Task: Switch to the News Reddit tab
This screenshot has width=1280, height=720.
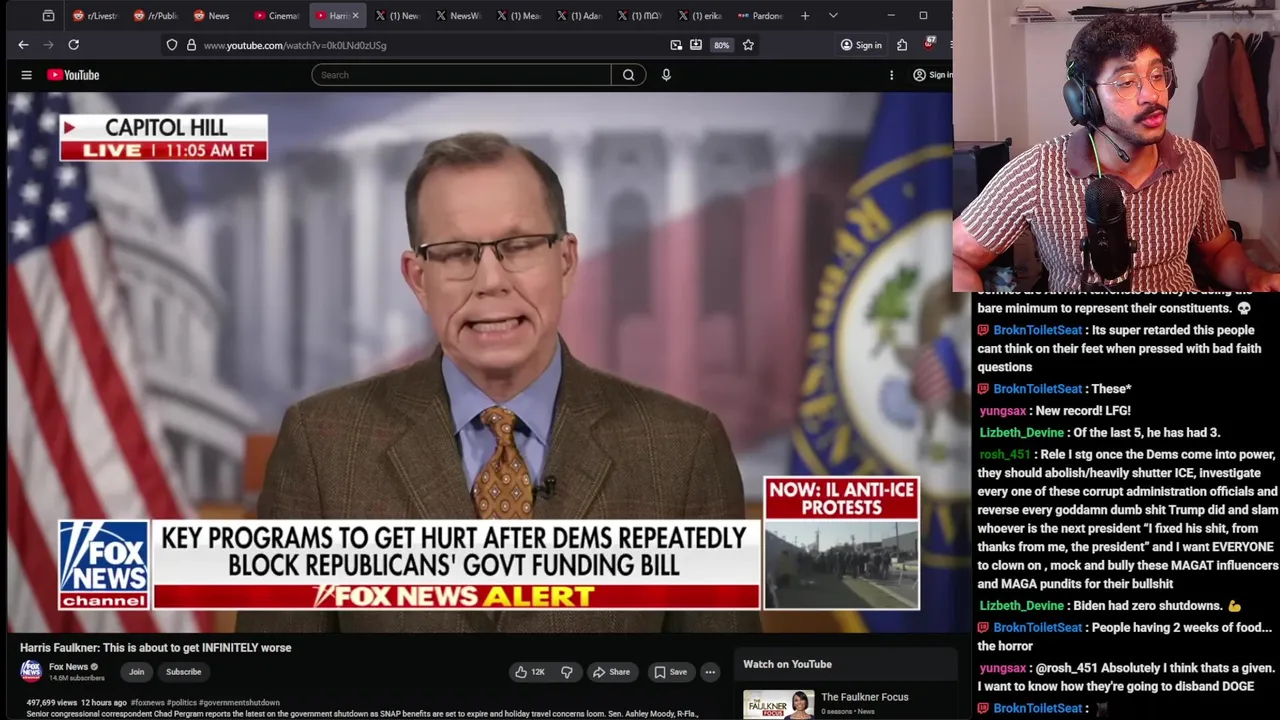Action: [215, 16]
